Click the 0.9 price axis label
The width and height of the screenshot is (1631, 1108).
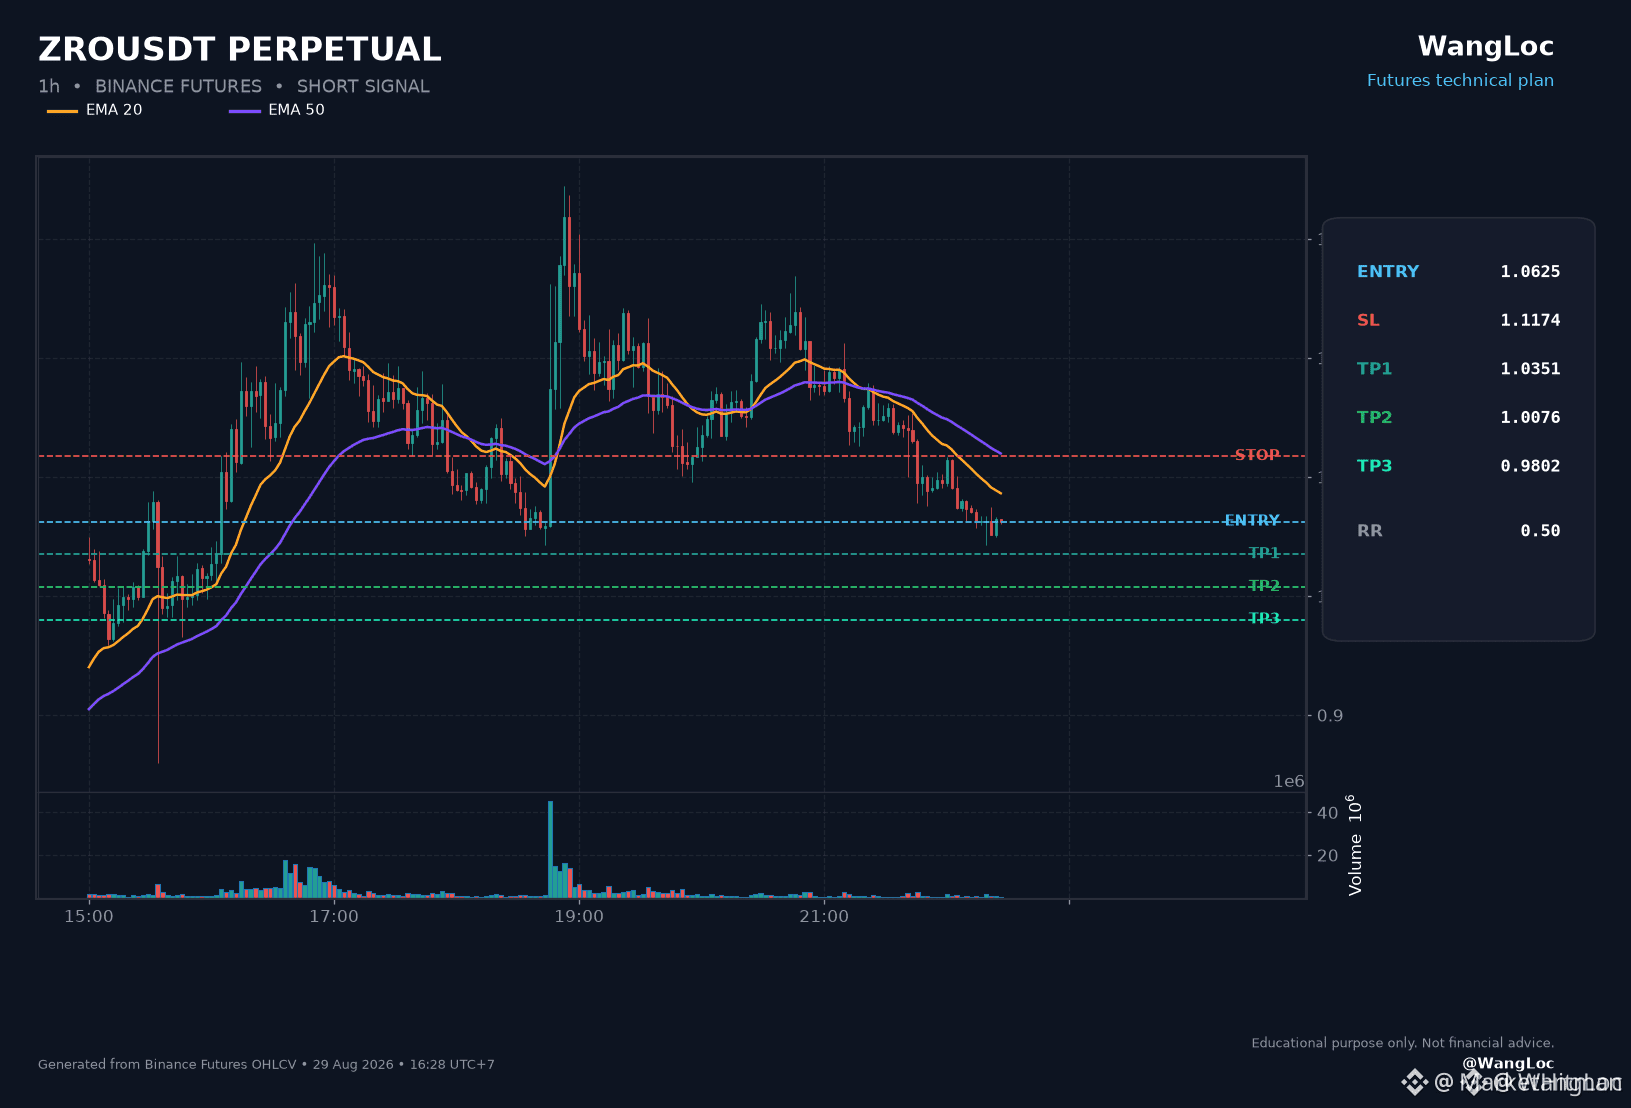coord(1330,716)
